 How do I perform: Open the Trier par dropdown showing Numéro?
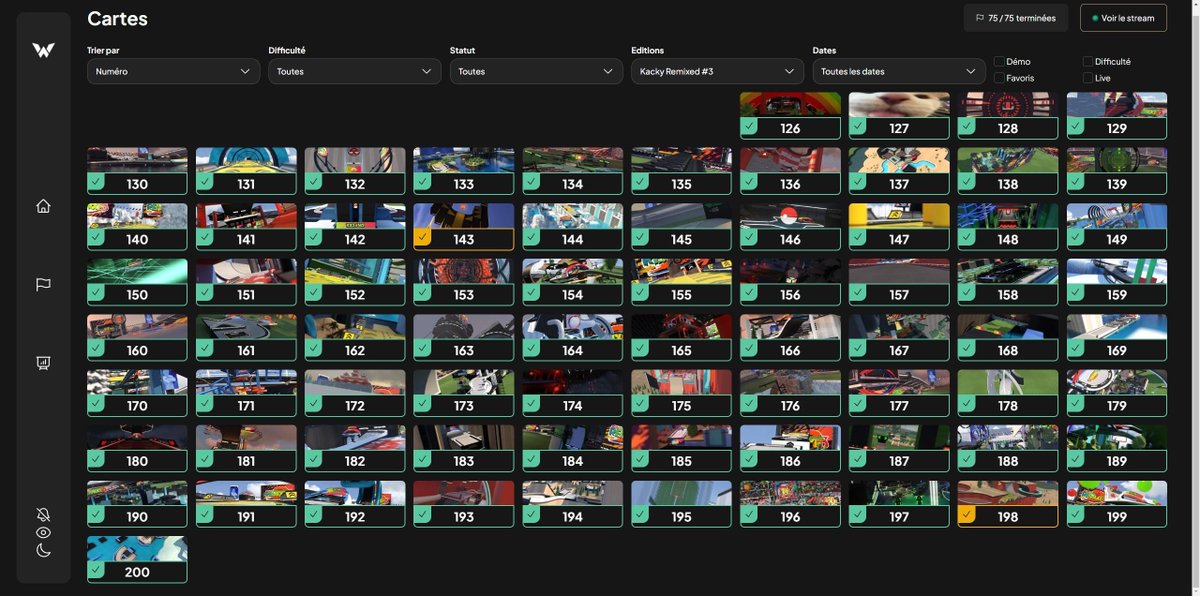pos(173,71)
